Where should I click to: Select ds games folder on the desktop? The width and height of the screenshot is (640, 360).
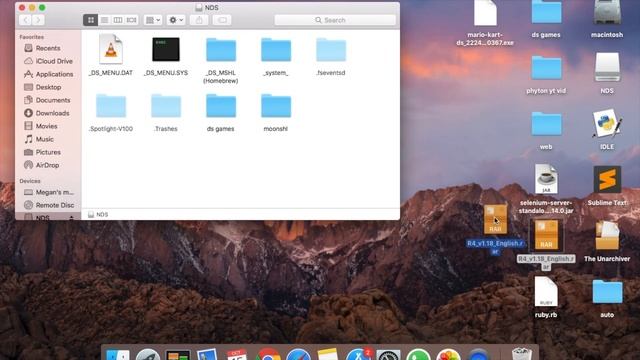[x=546, y=19]
